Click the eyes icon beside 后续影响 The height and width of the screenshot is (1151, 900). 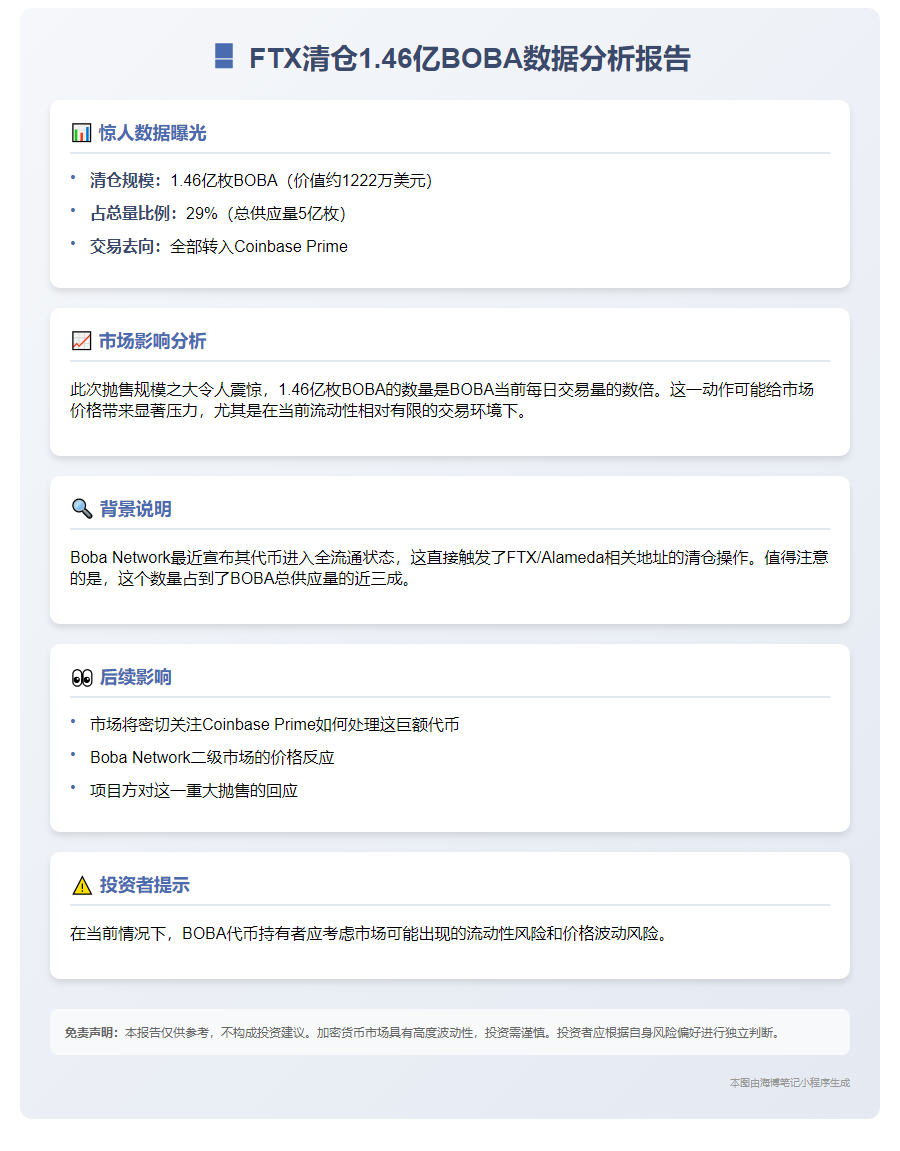[x=81, y=677]
